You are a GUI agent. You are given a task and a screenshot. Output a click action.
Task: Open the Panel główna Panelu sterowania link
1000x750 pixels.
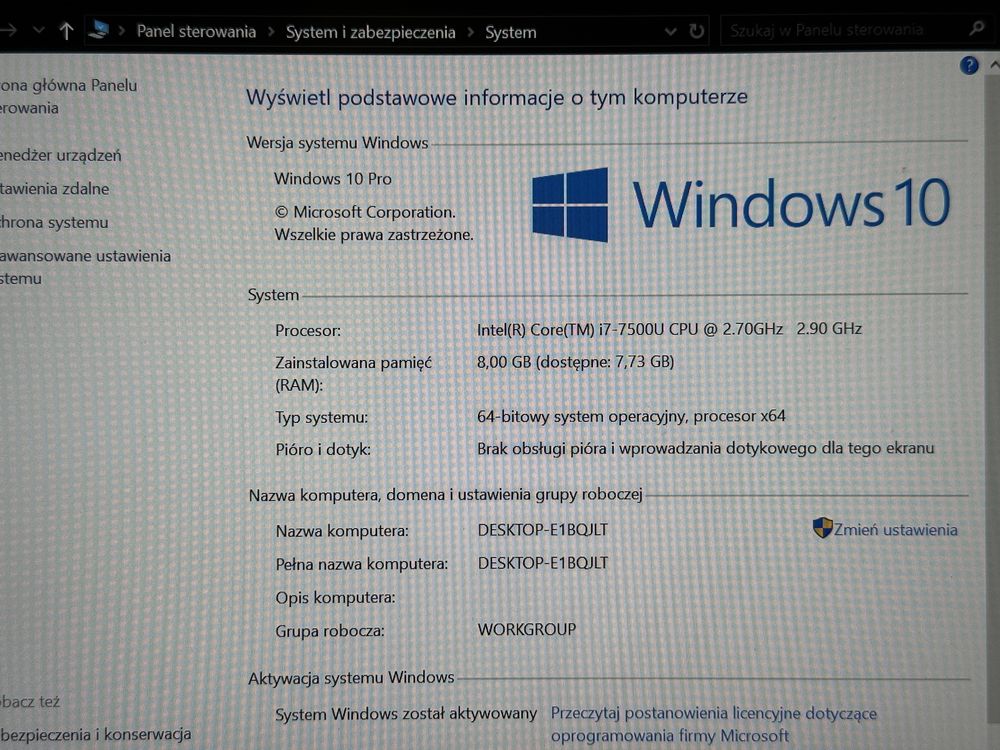[68, 96]
